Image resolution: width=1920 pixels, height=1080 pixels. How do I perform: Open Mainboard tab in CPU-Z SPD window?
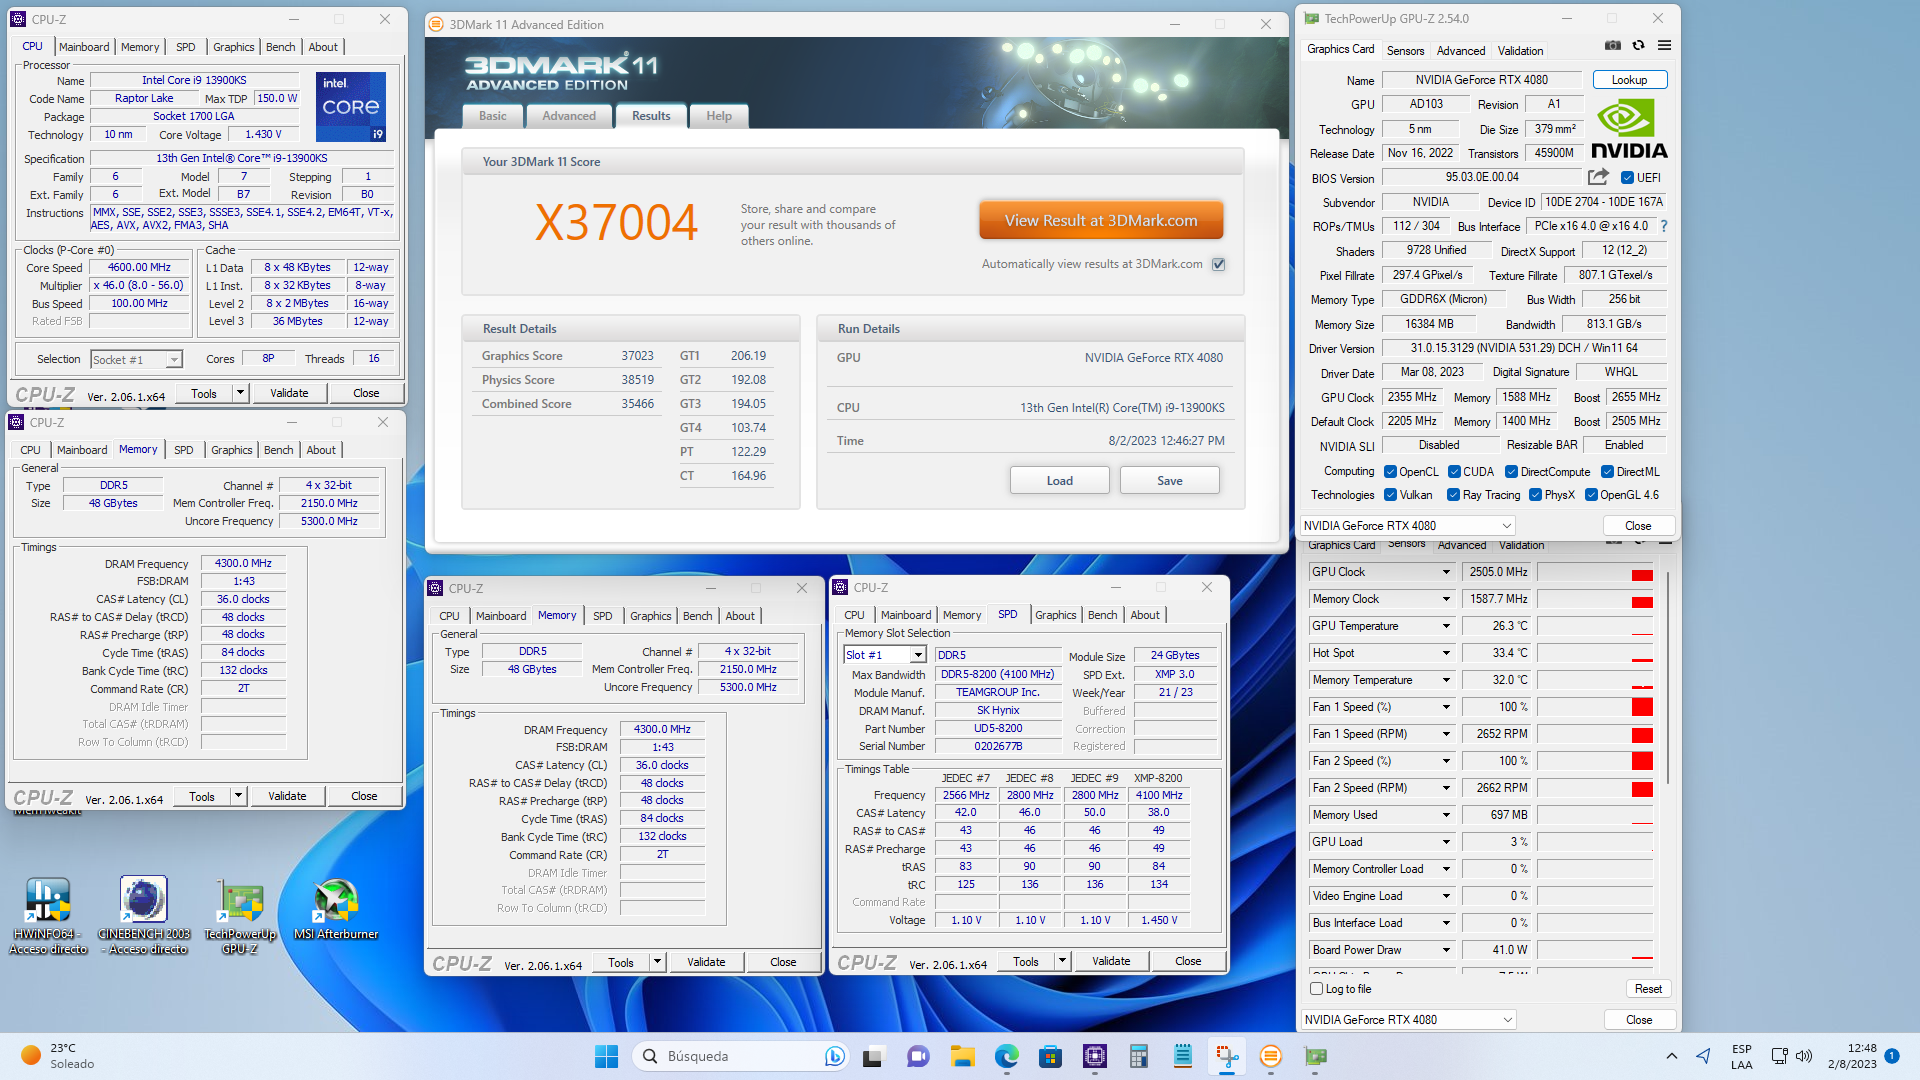(x=906, y=615)
